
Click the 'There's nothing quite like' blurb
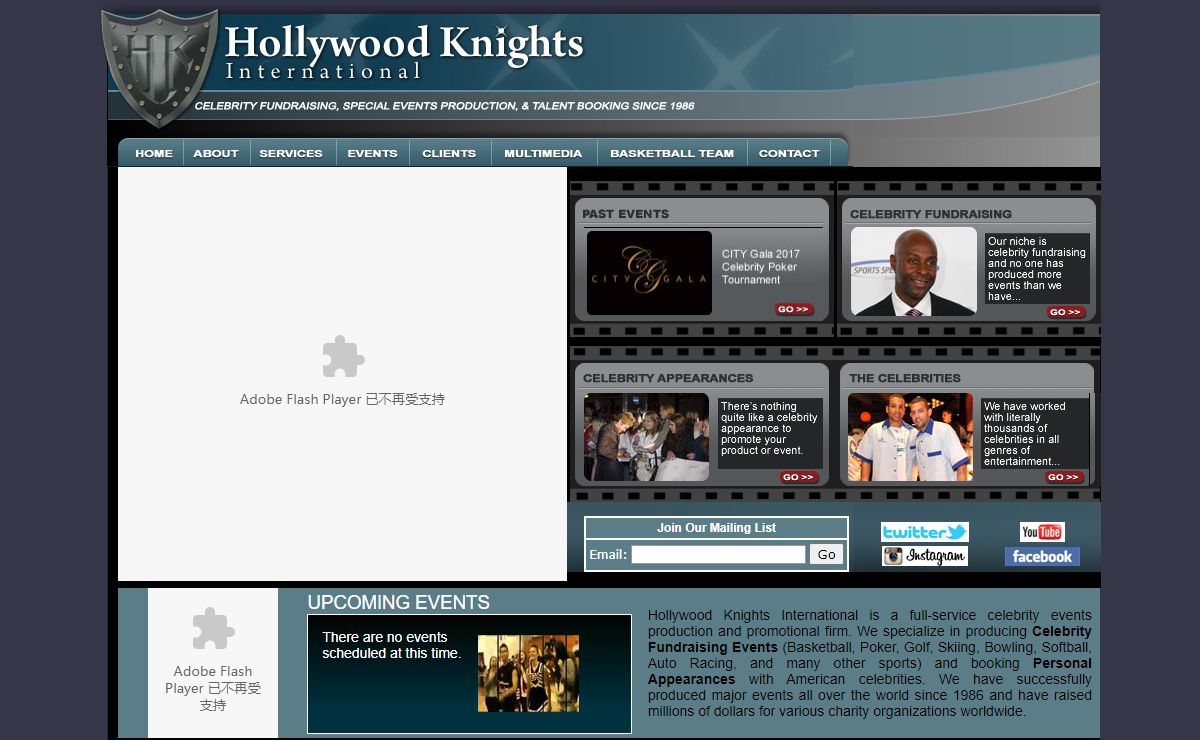coord(769,428)
